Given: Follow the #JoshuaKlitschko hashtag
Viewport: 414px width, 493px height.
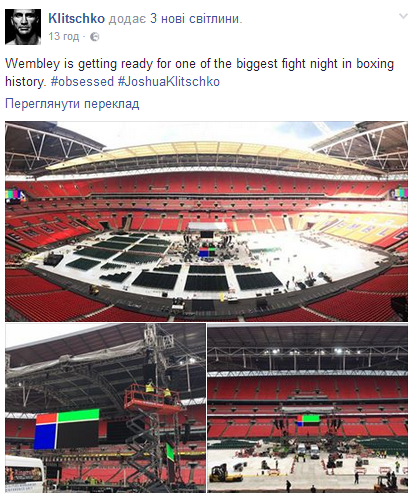Looking at the screenshot, I should (169, 81).
